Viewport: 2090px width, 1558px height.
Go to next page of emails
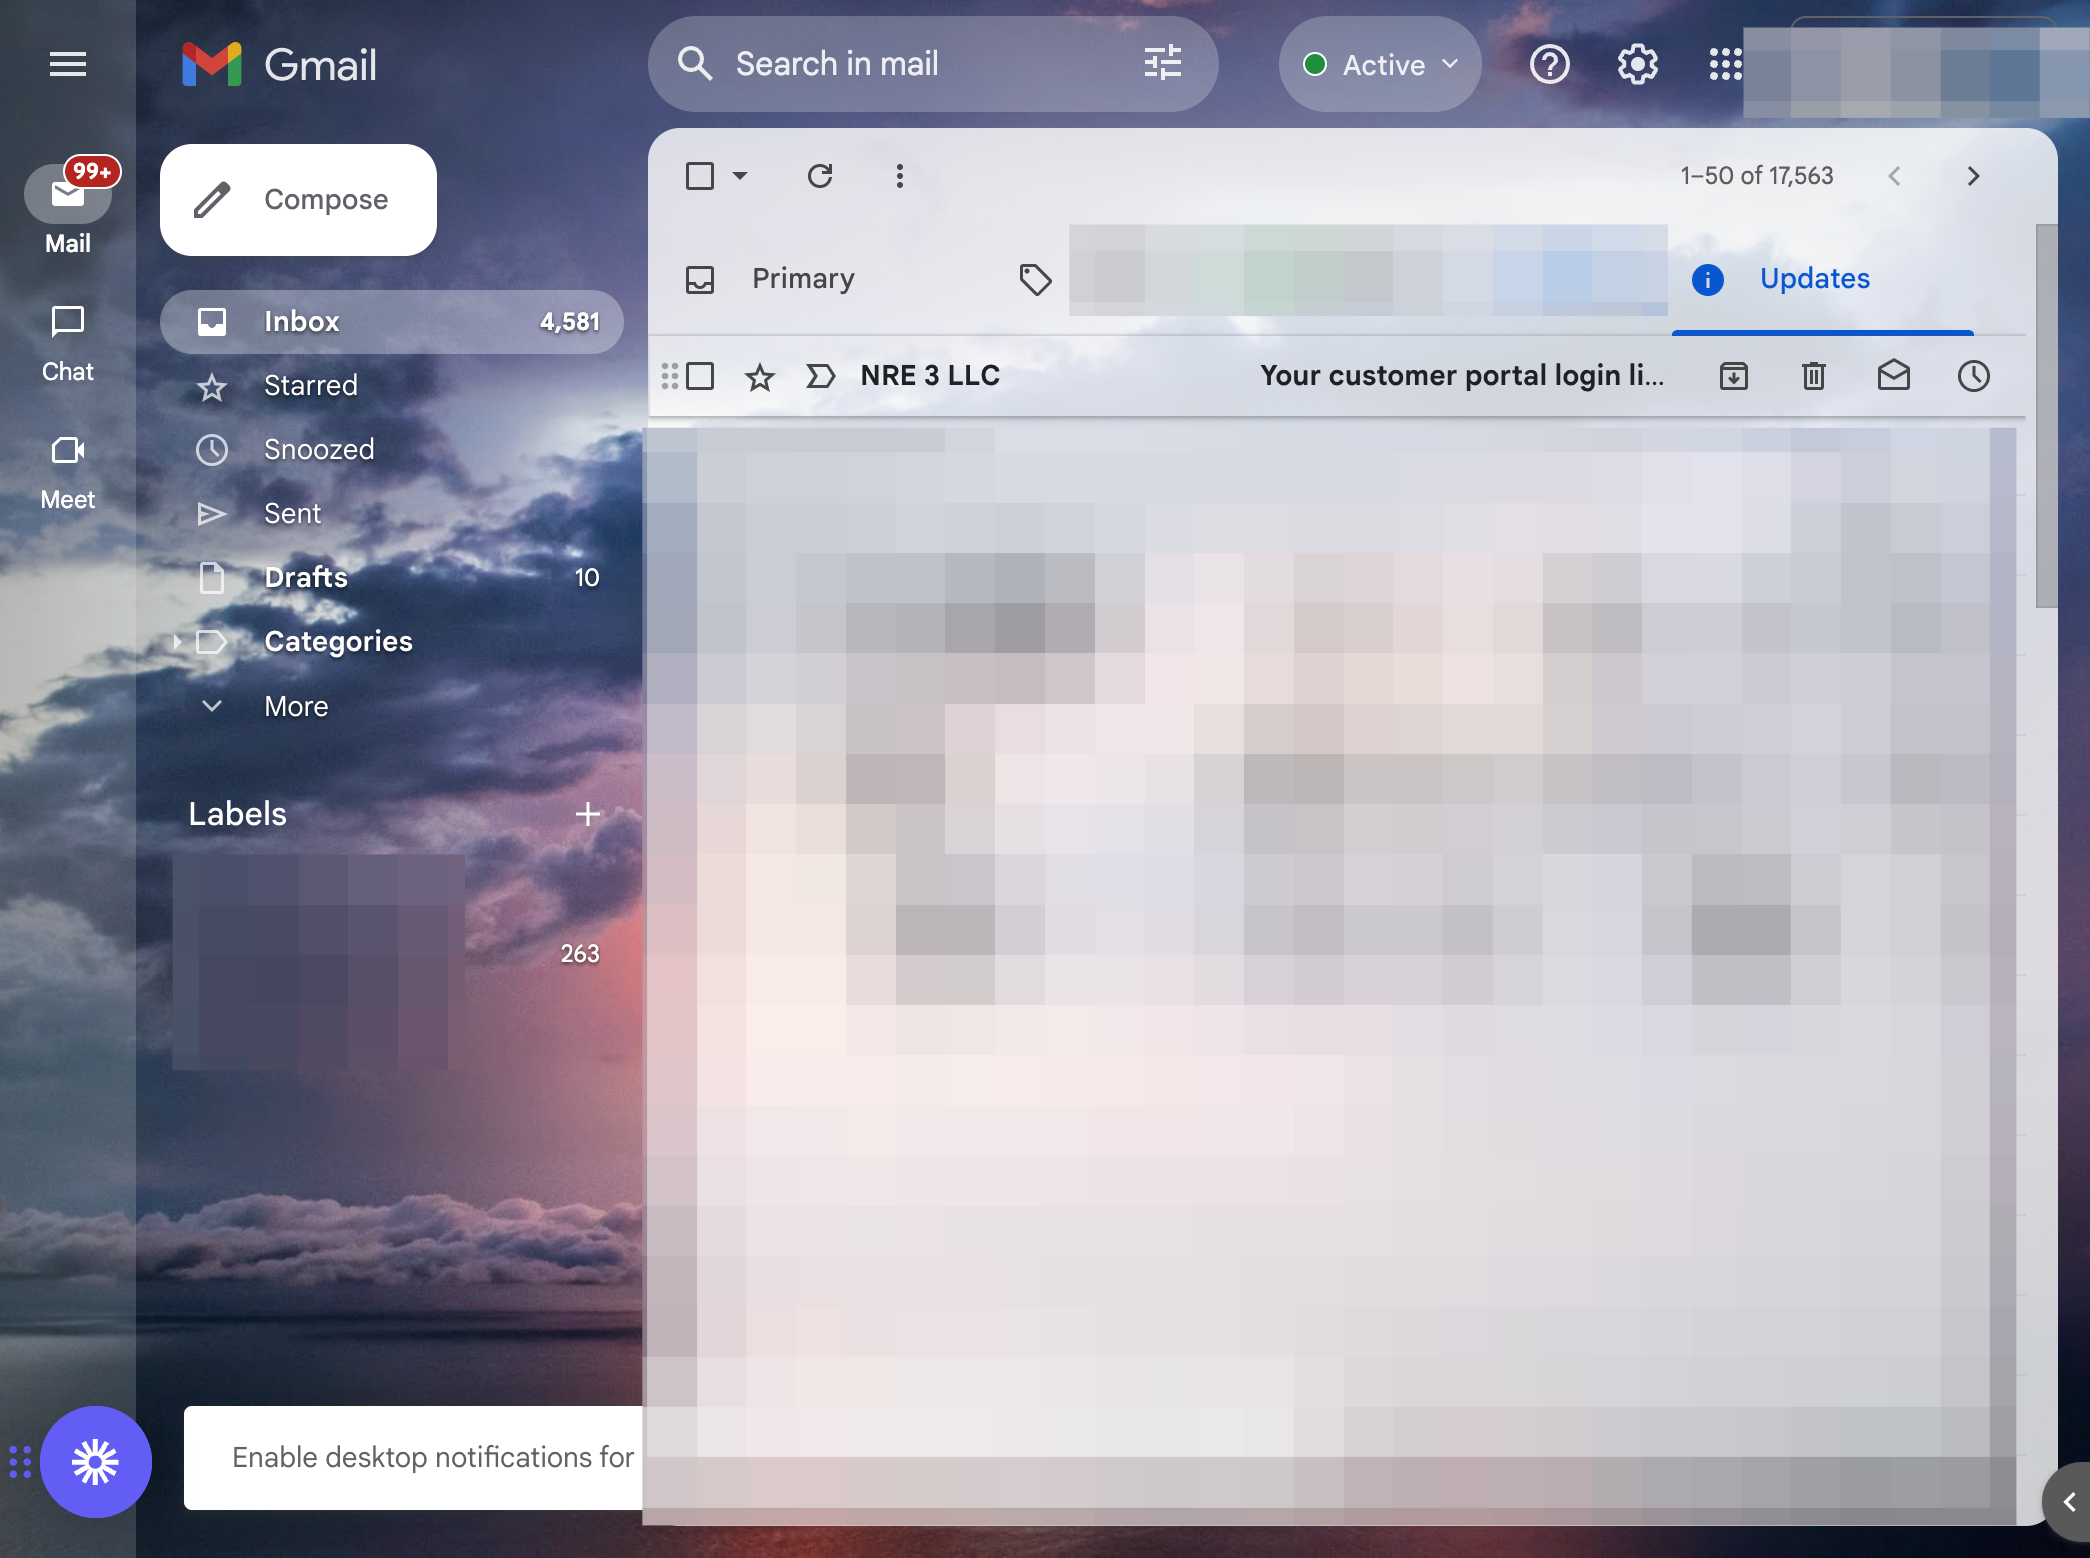pos(1973,176)
